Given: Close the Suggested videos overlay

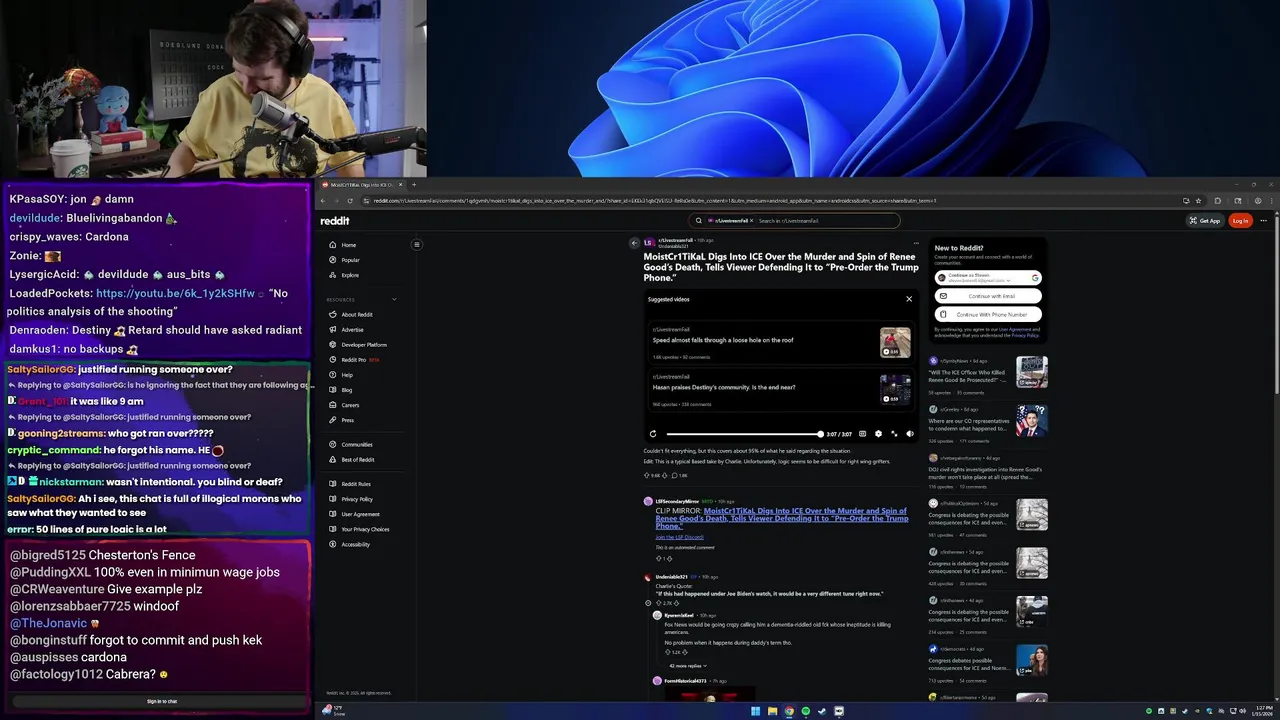Looking at the screenshot, I should 909,299.
